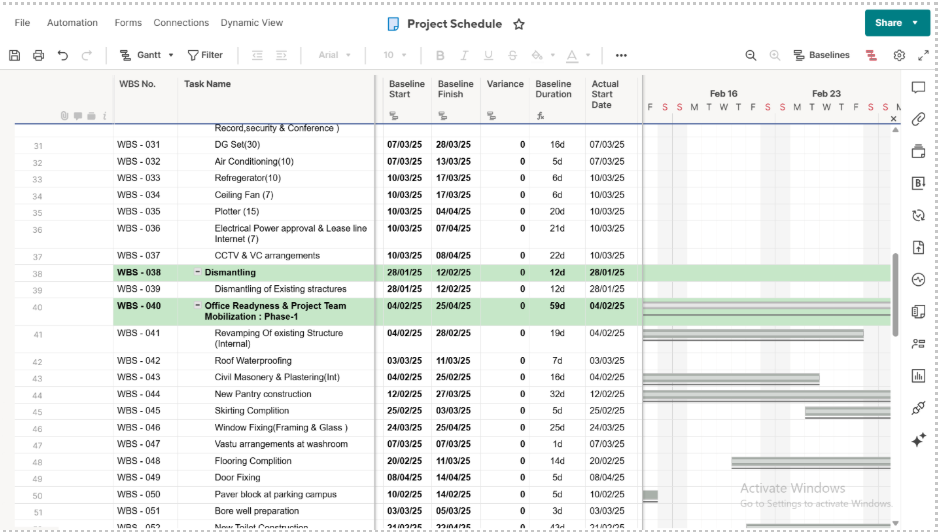940x532 pixels.
Task: Collapse the Dismantling parent row
Action: pos(197,272)
